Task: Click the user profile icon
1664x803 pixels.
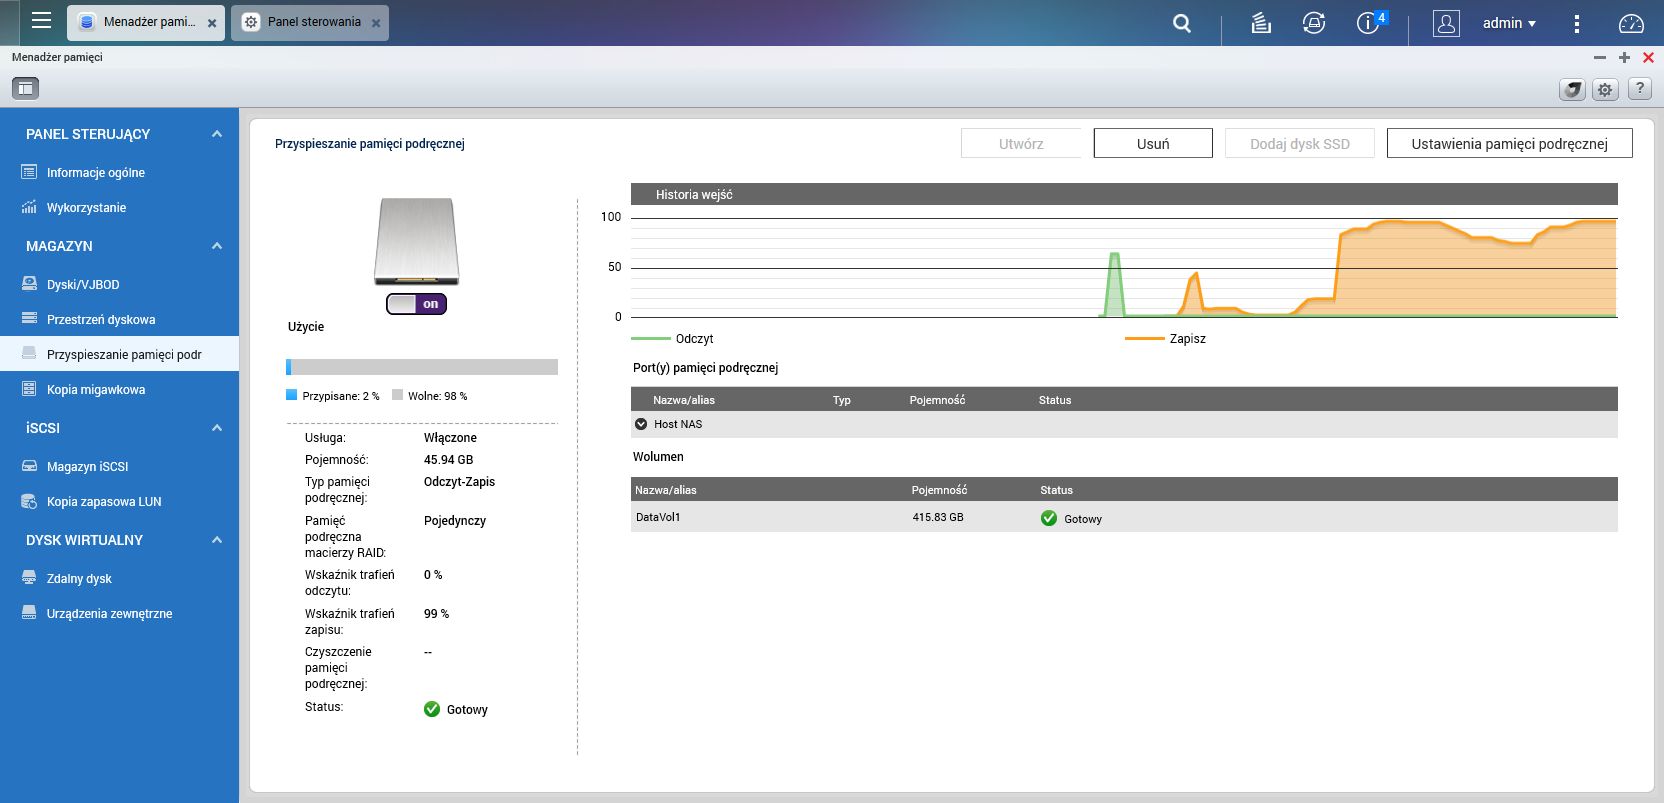Action: [1446, 23]
